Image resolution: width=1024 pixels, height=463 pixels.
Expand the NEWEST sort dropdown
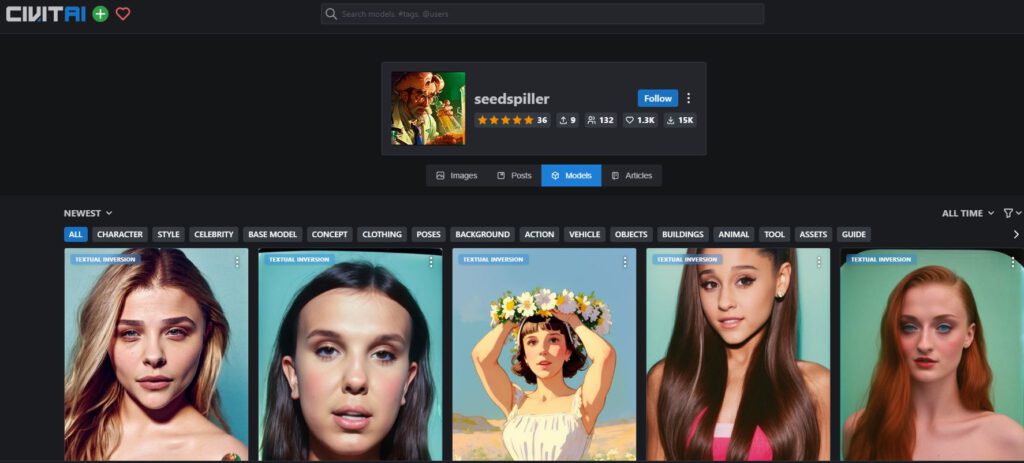(x=88, y=213)
